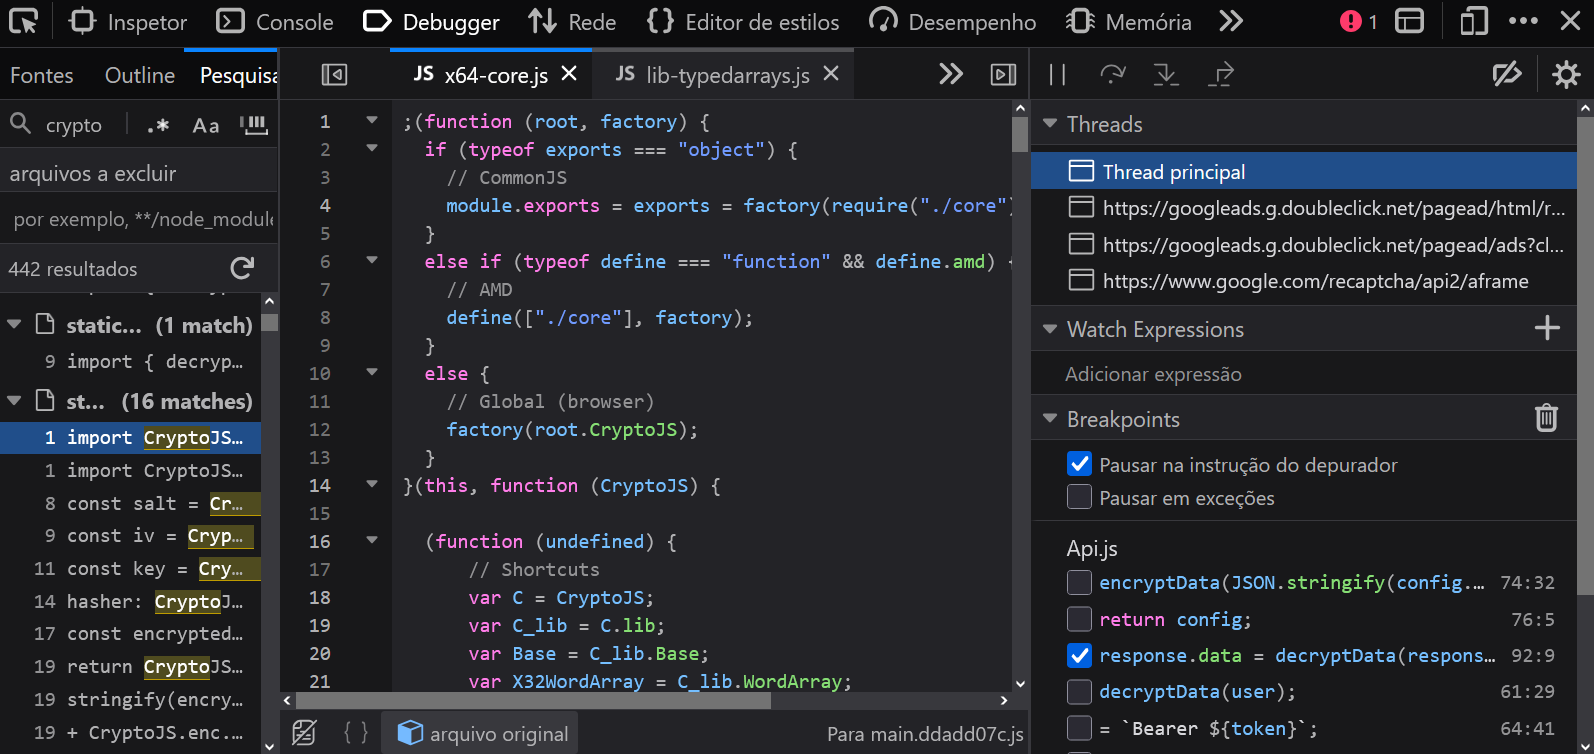Deactivate all breakpoints icon
The width and height of the screenshot is (1594, 754).
tap(1507, 75)
